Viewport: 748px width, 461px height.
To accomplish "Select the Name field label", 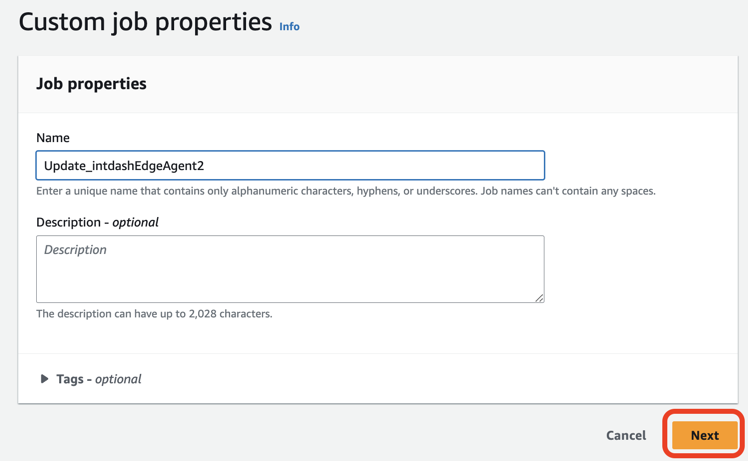I will pyautogui.click(x=53, y=138).
